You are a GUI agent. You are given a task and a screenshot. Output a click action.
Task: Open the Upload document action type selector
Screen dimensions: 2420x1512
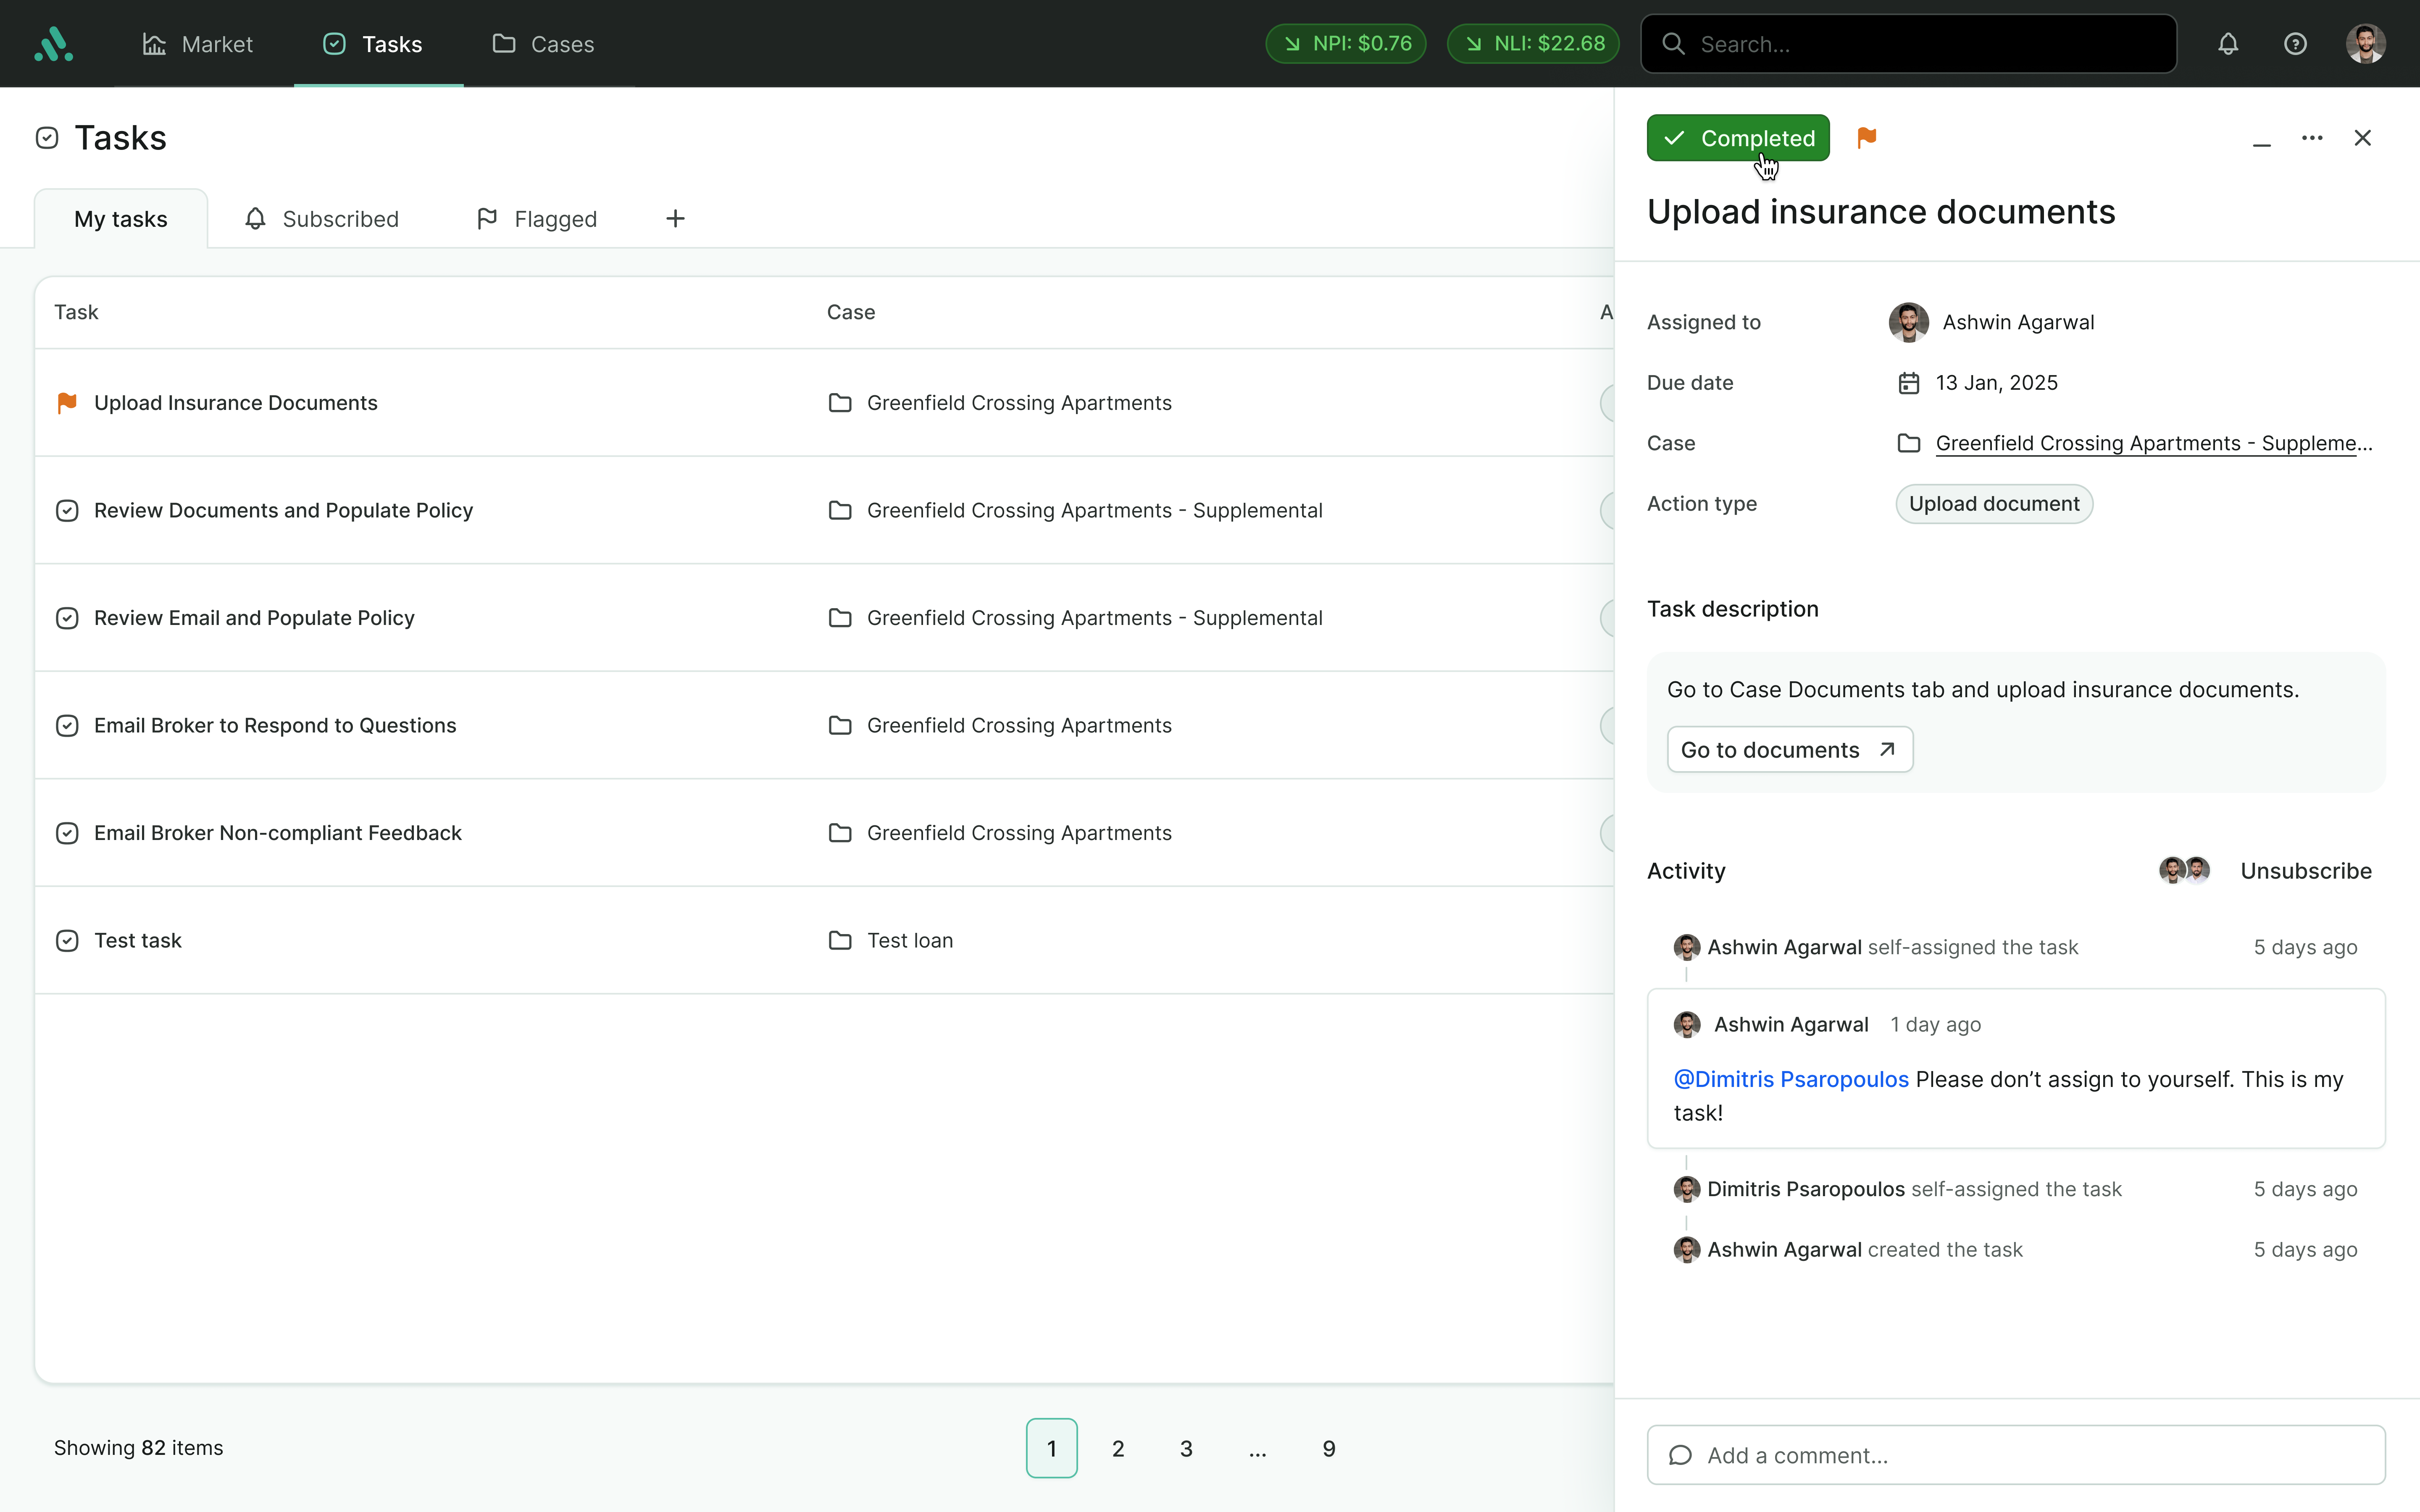1993,504
